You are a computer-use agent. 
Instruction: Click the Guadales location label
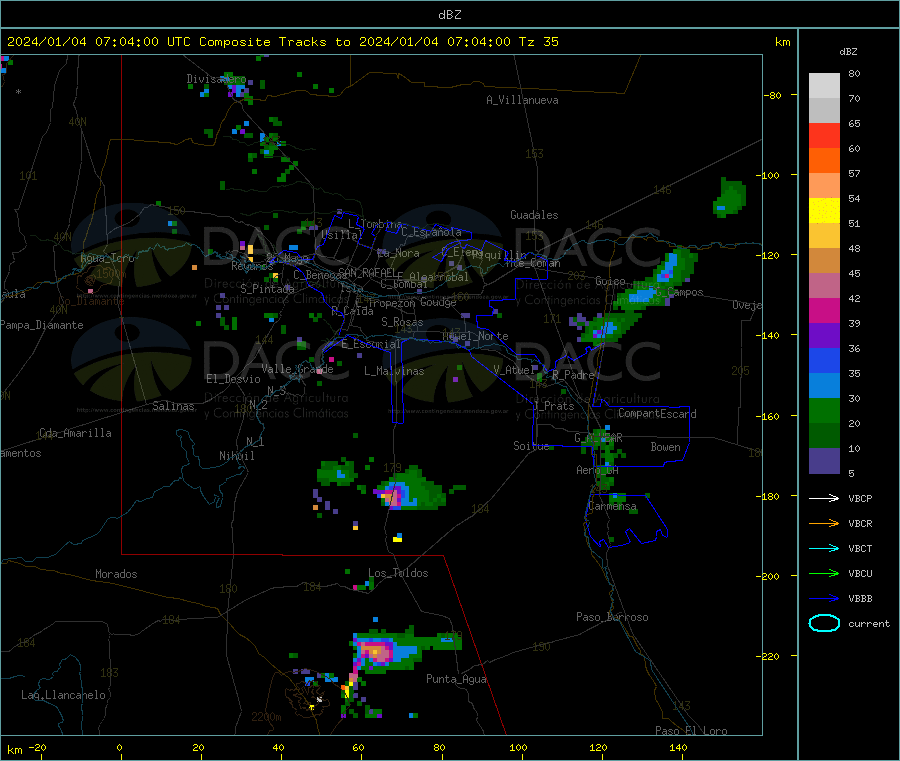point(534,215)
